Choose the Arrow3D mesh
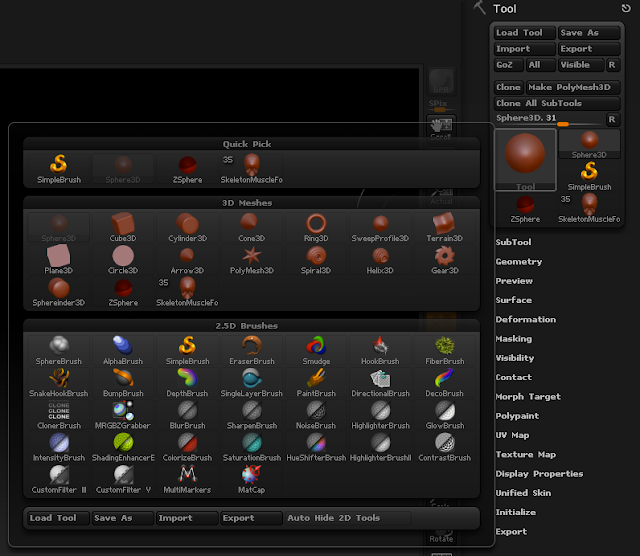 pos(187,260)
